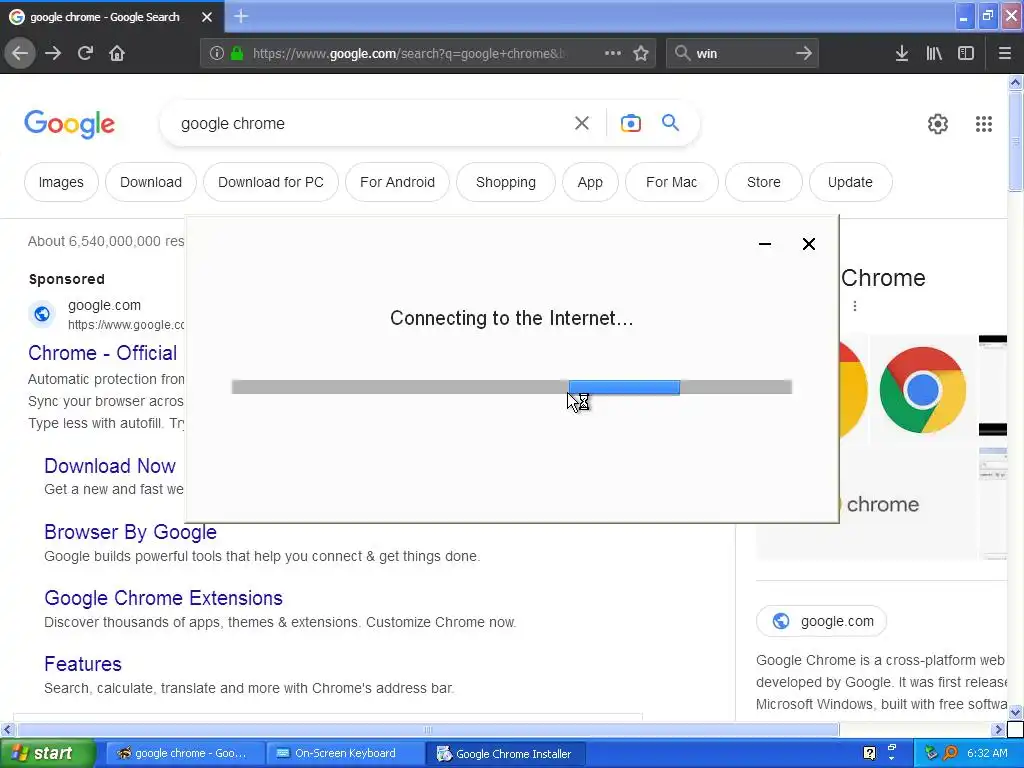
Task: Click the vertical scrollbar up arrow
Action: coord(1015,82)
